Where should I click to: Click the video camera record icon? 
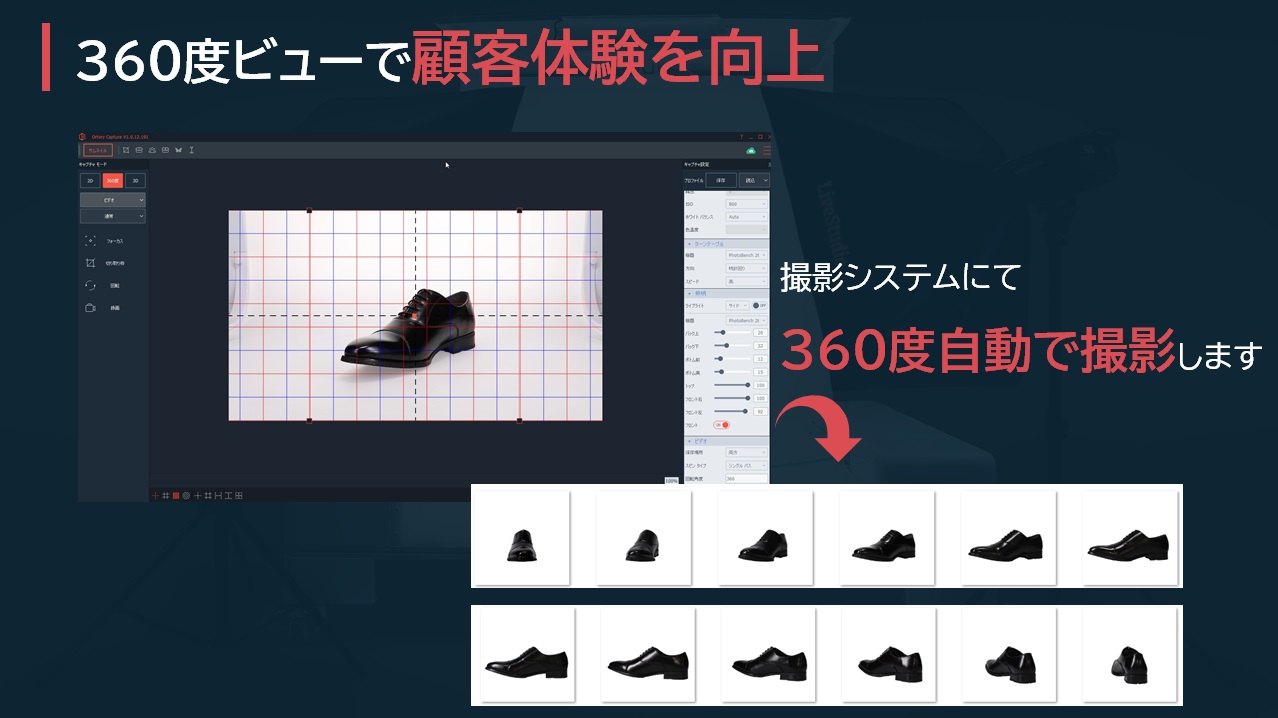pos(90,308)
